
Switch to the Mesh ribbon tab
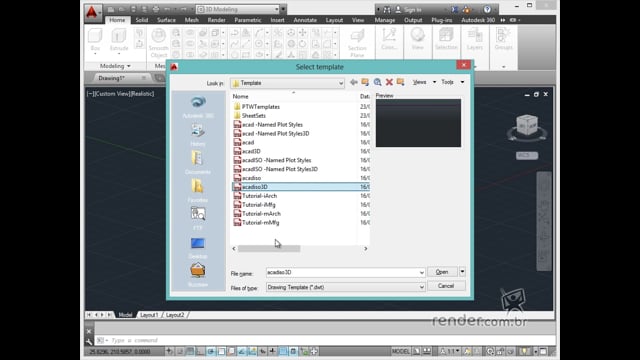tap(191, 20)
